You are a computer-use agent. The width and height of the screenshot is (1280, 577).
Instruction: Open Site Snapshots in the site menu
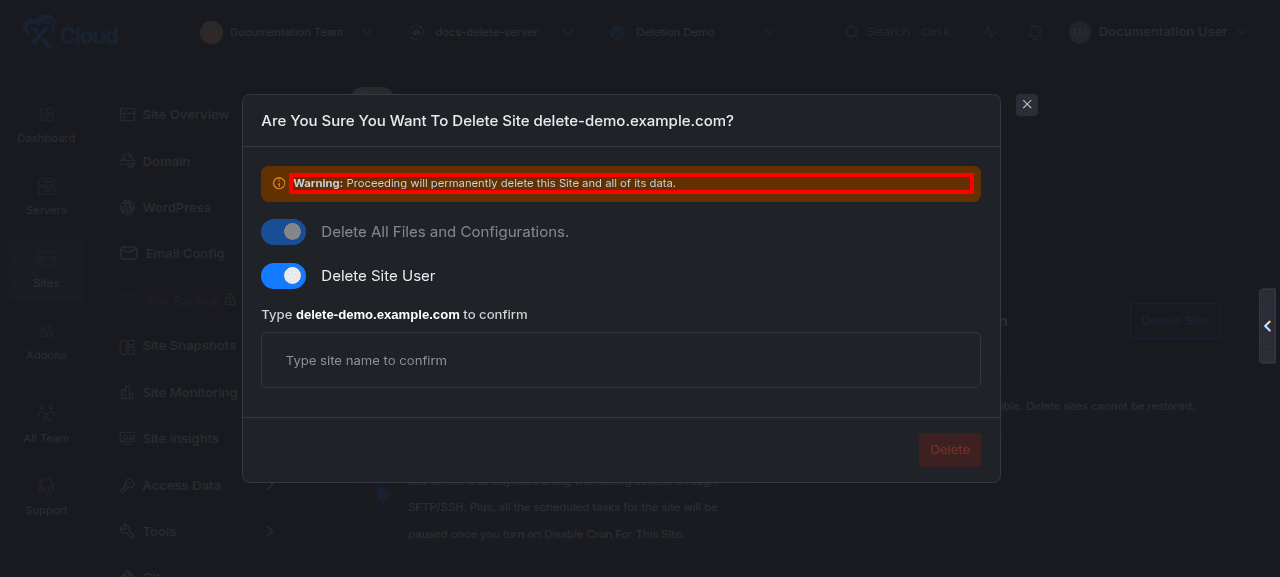pos(189,346)
